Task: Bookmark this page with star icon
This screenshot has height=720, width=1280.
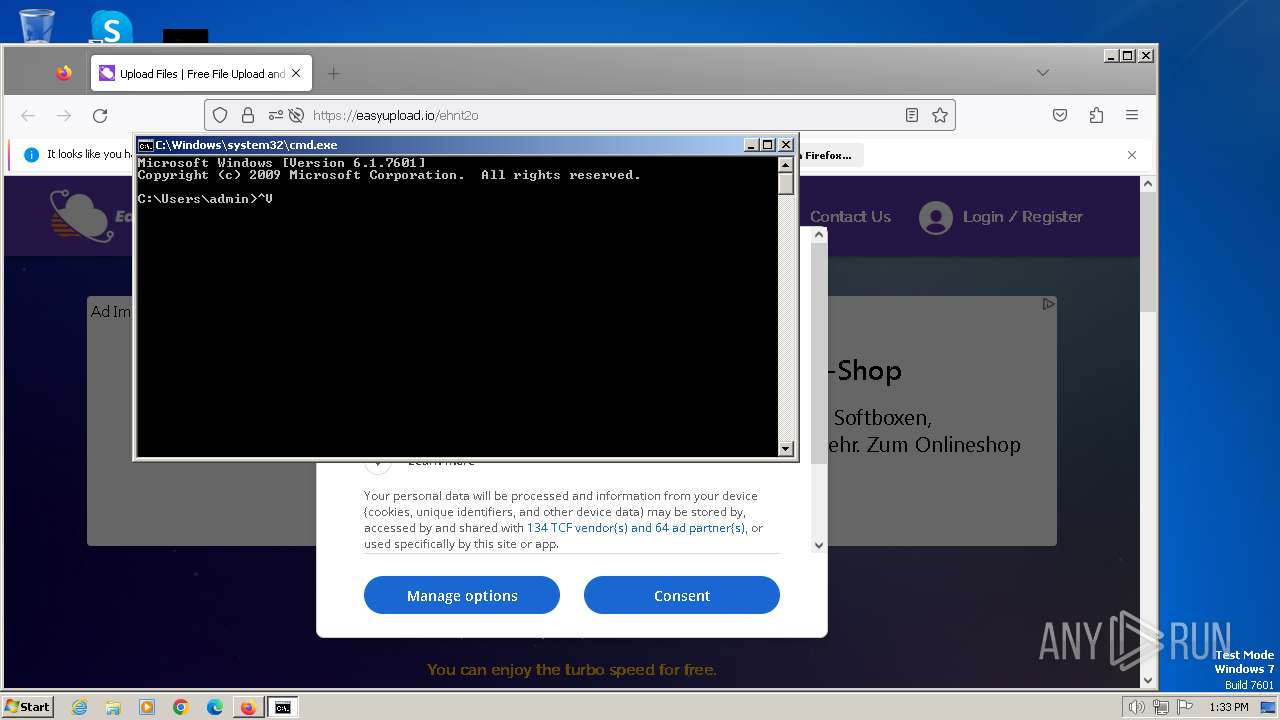Action: pos(940,115)
